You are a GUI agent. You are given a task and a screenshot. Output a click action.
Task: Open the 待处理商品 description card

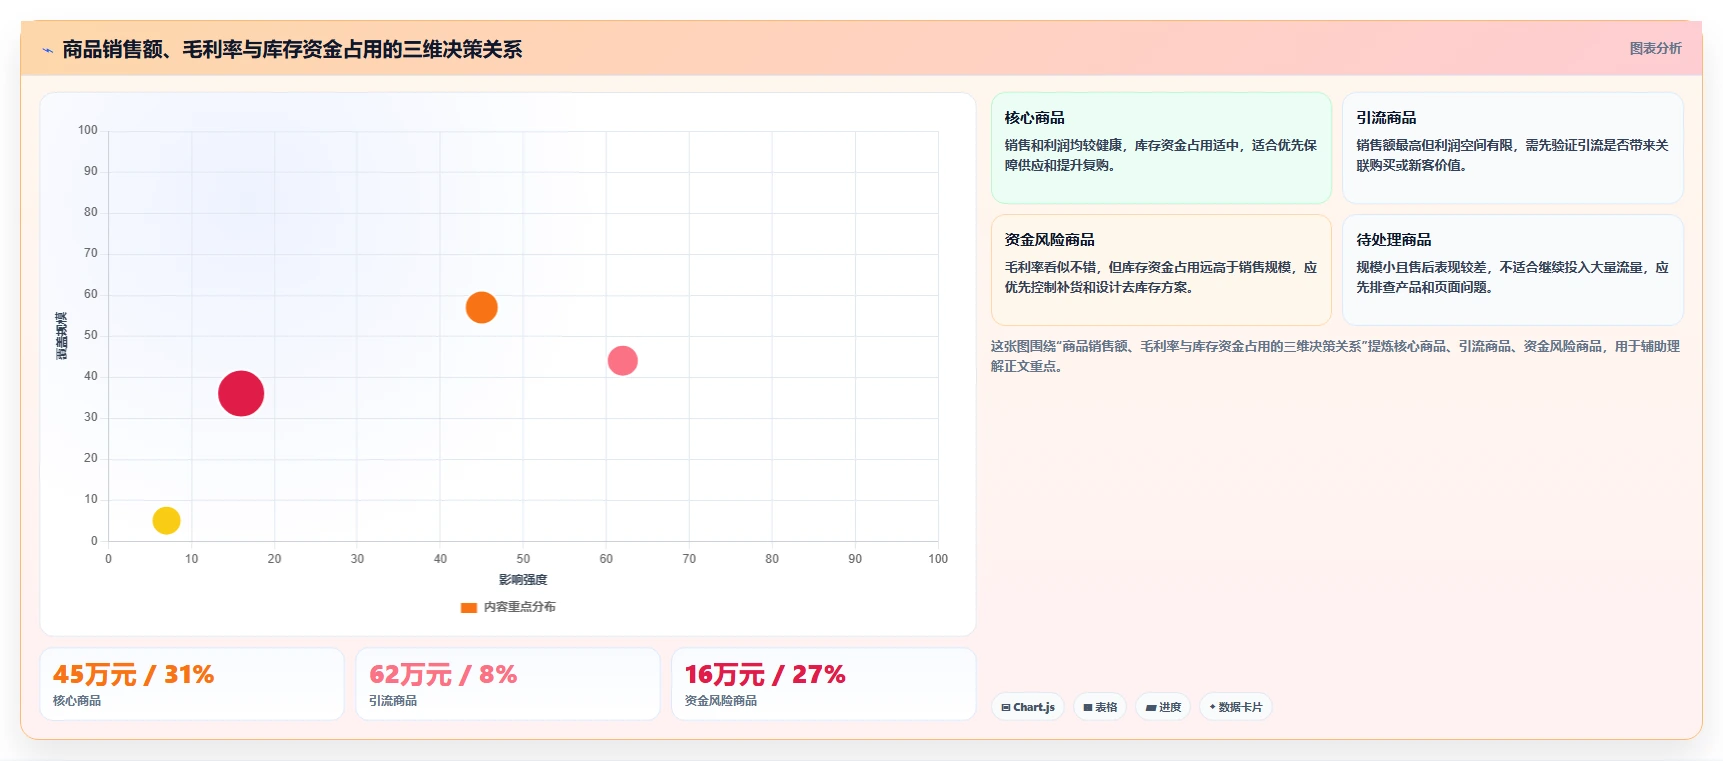(1512, 270)
